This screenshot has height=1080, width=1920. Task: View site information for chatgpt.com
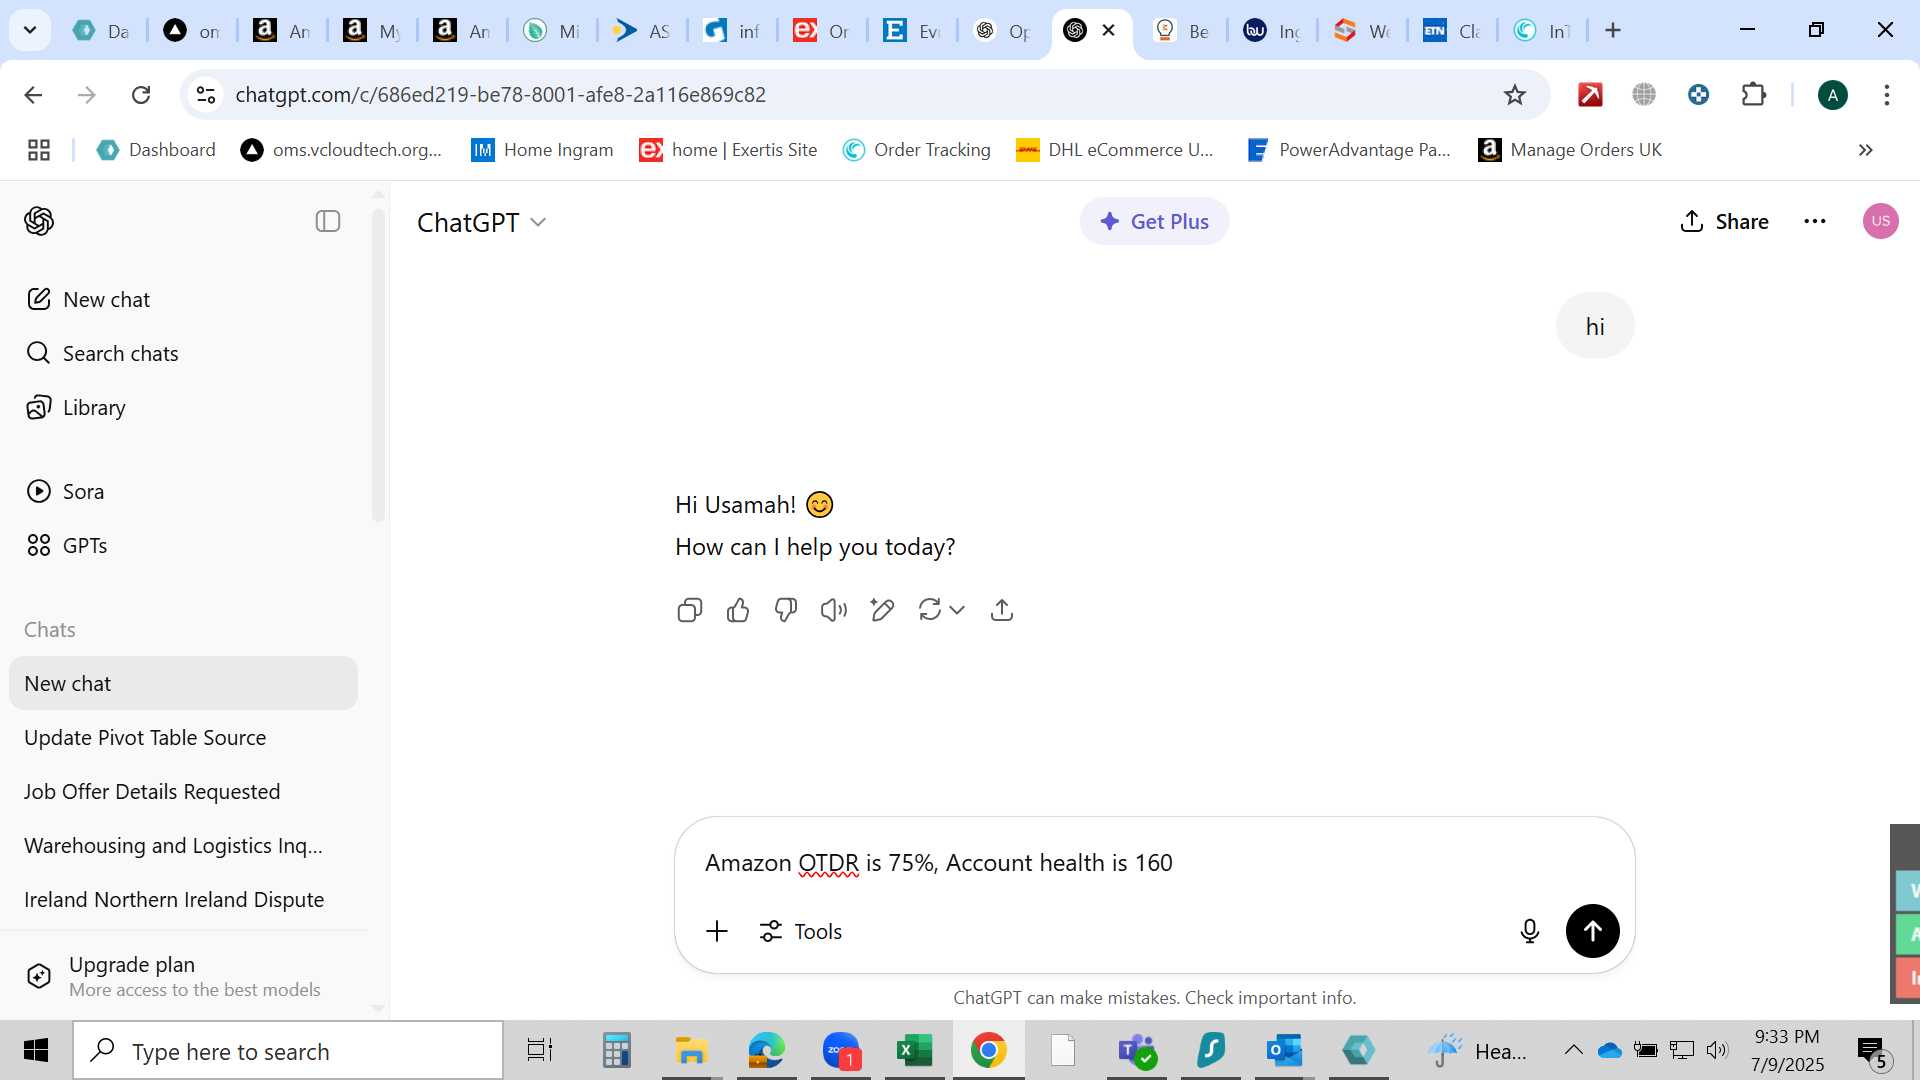coord(206,94)
